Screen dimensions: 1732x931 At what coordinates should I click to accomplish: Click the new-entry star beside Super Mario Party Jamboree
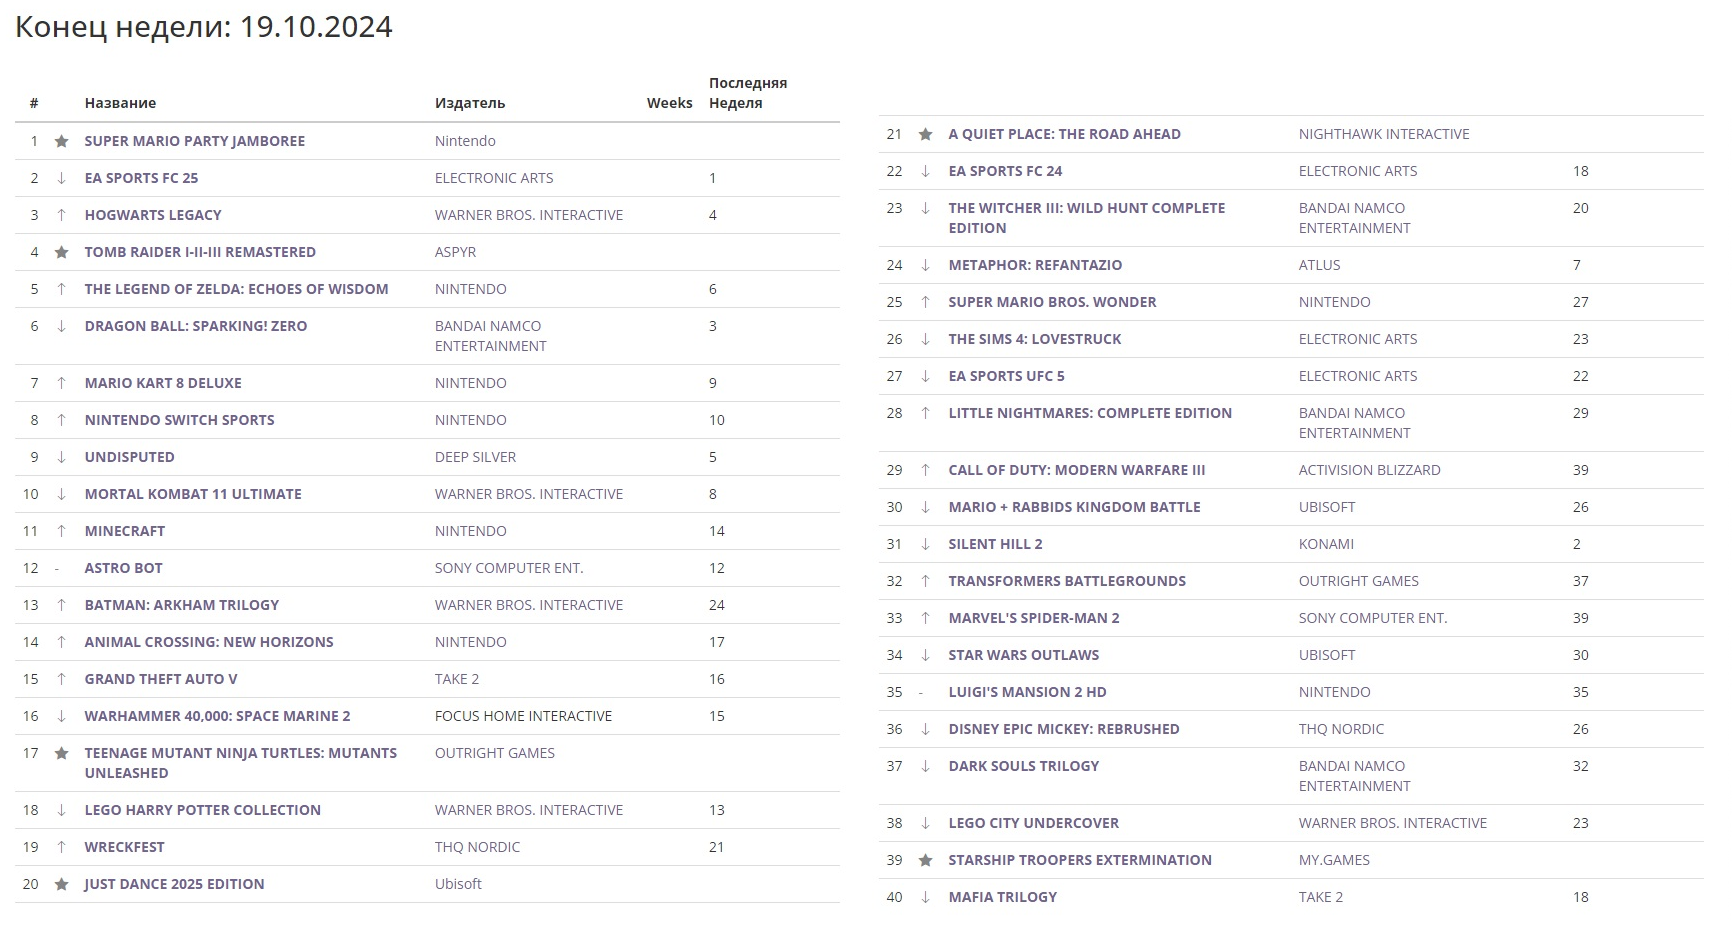click(x=61, y=141)
